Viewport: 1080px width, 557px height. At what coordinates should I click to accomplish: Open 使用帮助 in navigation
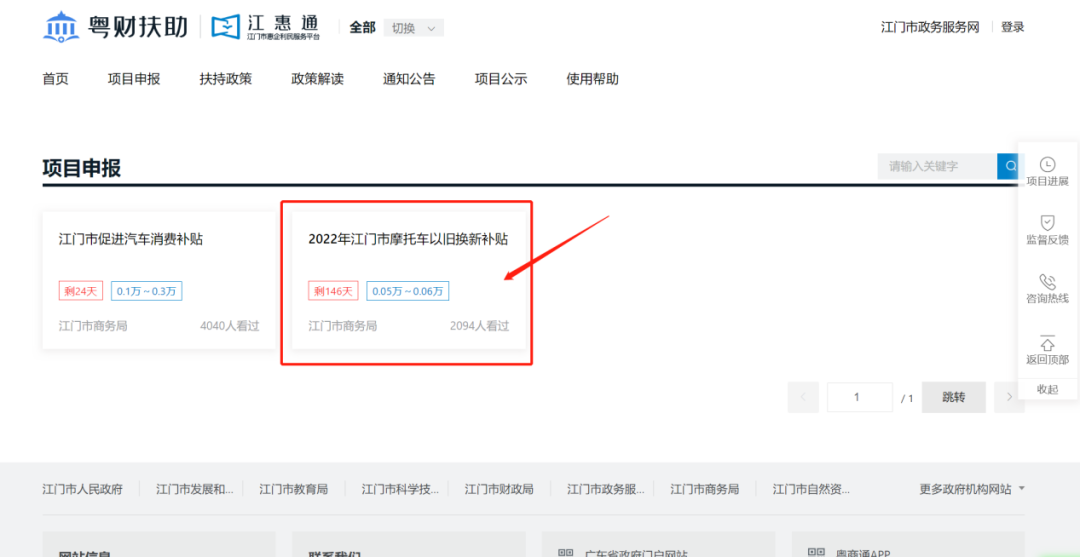coord(592,79)
